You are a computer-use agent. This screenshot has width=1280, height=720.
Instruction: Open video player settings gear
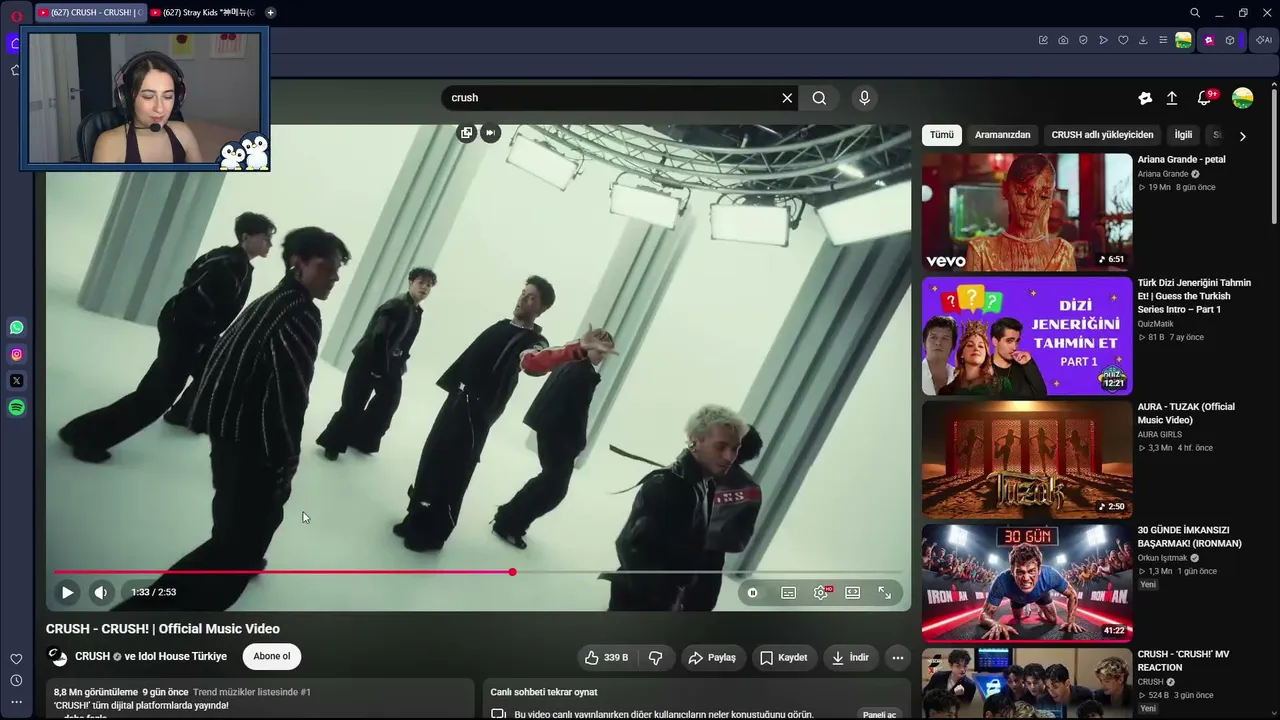821,592
